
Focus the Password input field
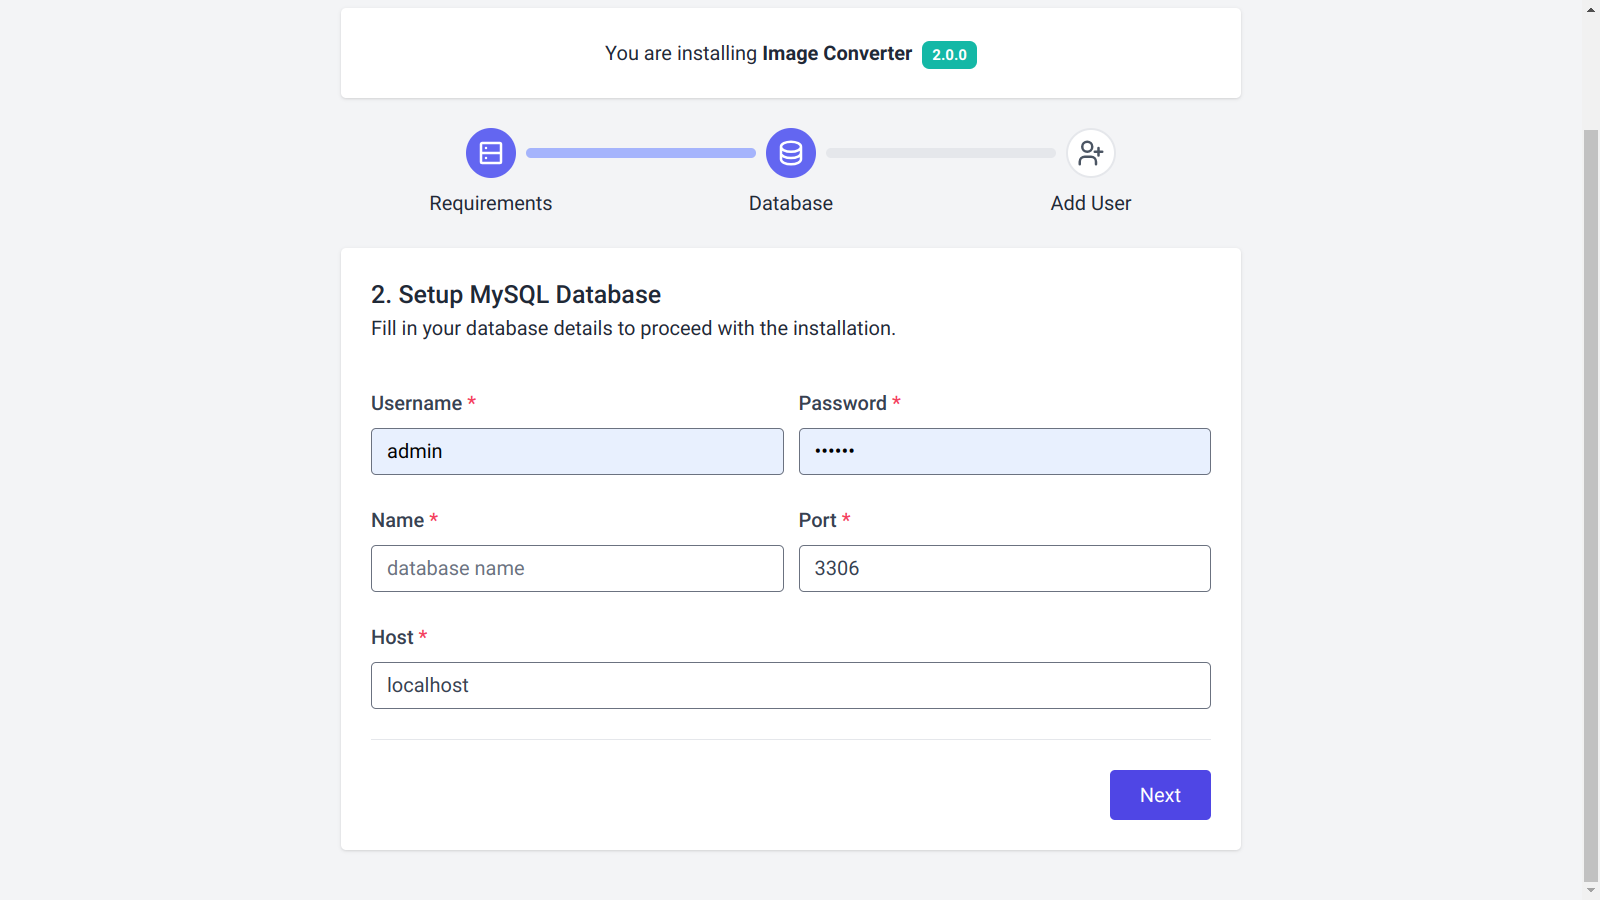point(1005,451)
